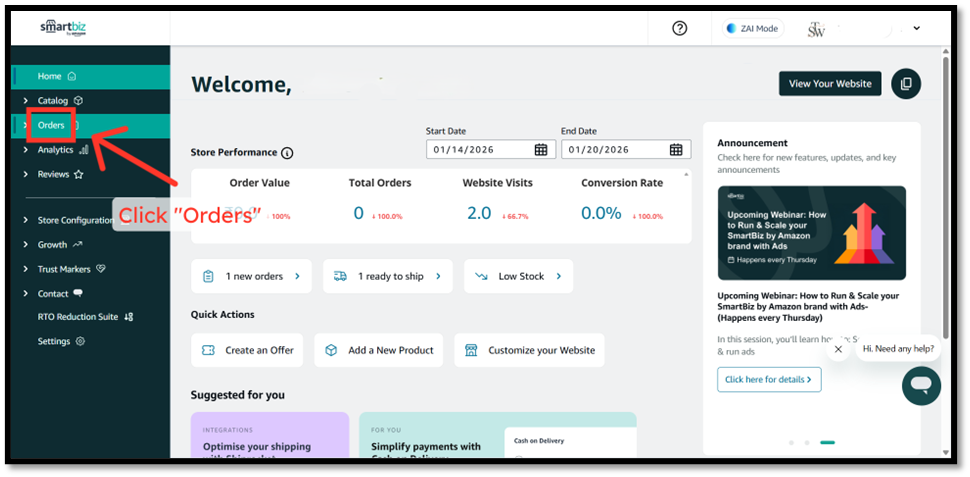Image resolution: width=970 pixels, height=477 pixels.
Task: Click the copy website link icon
Action: coord(906,84)
